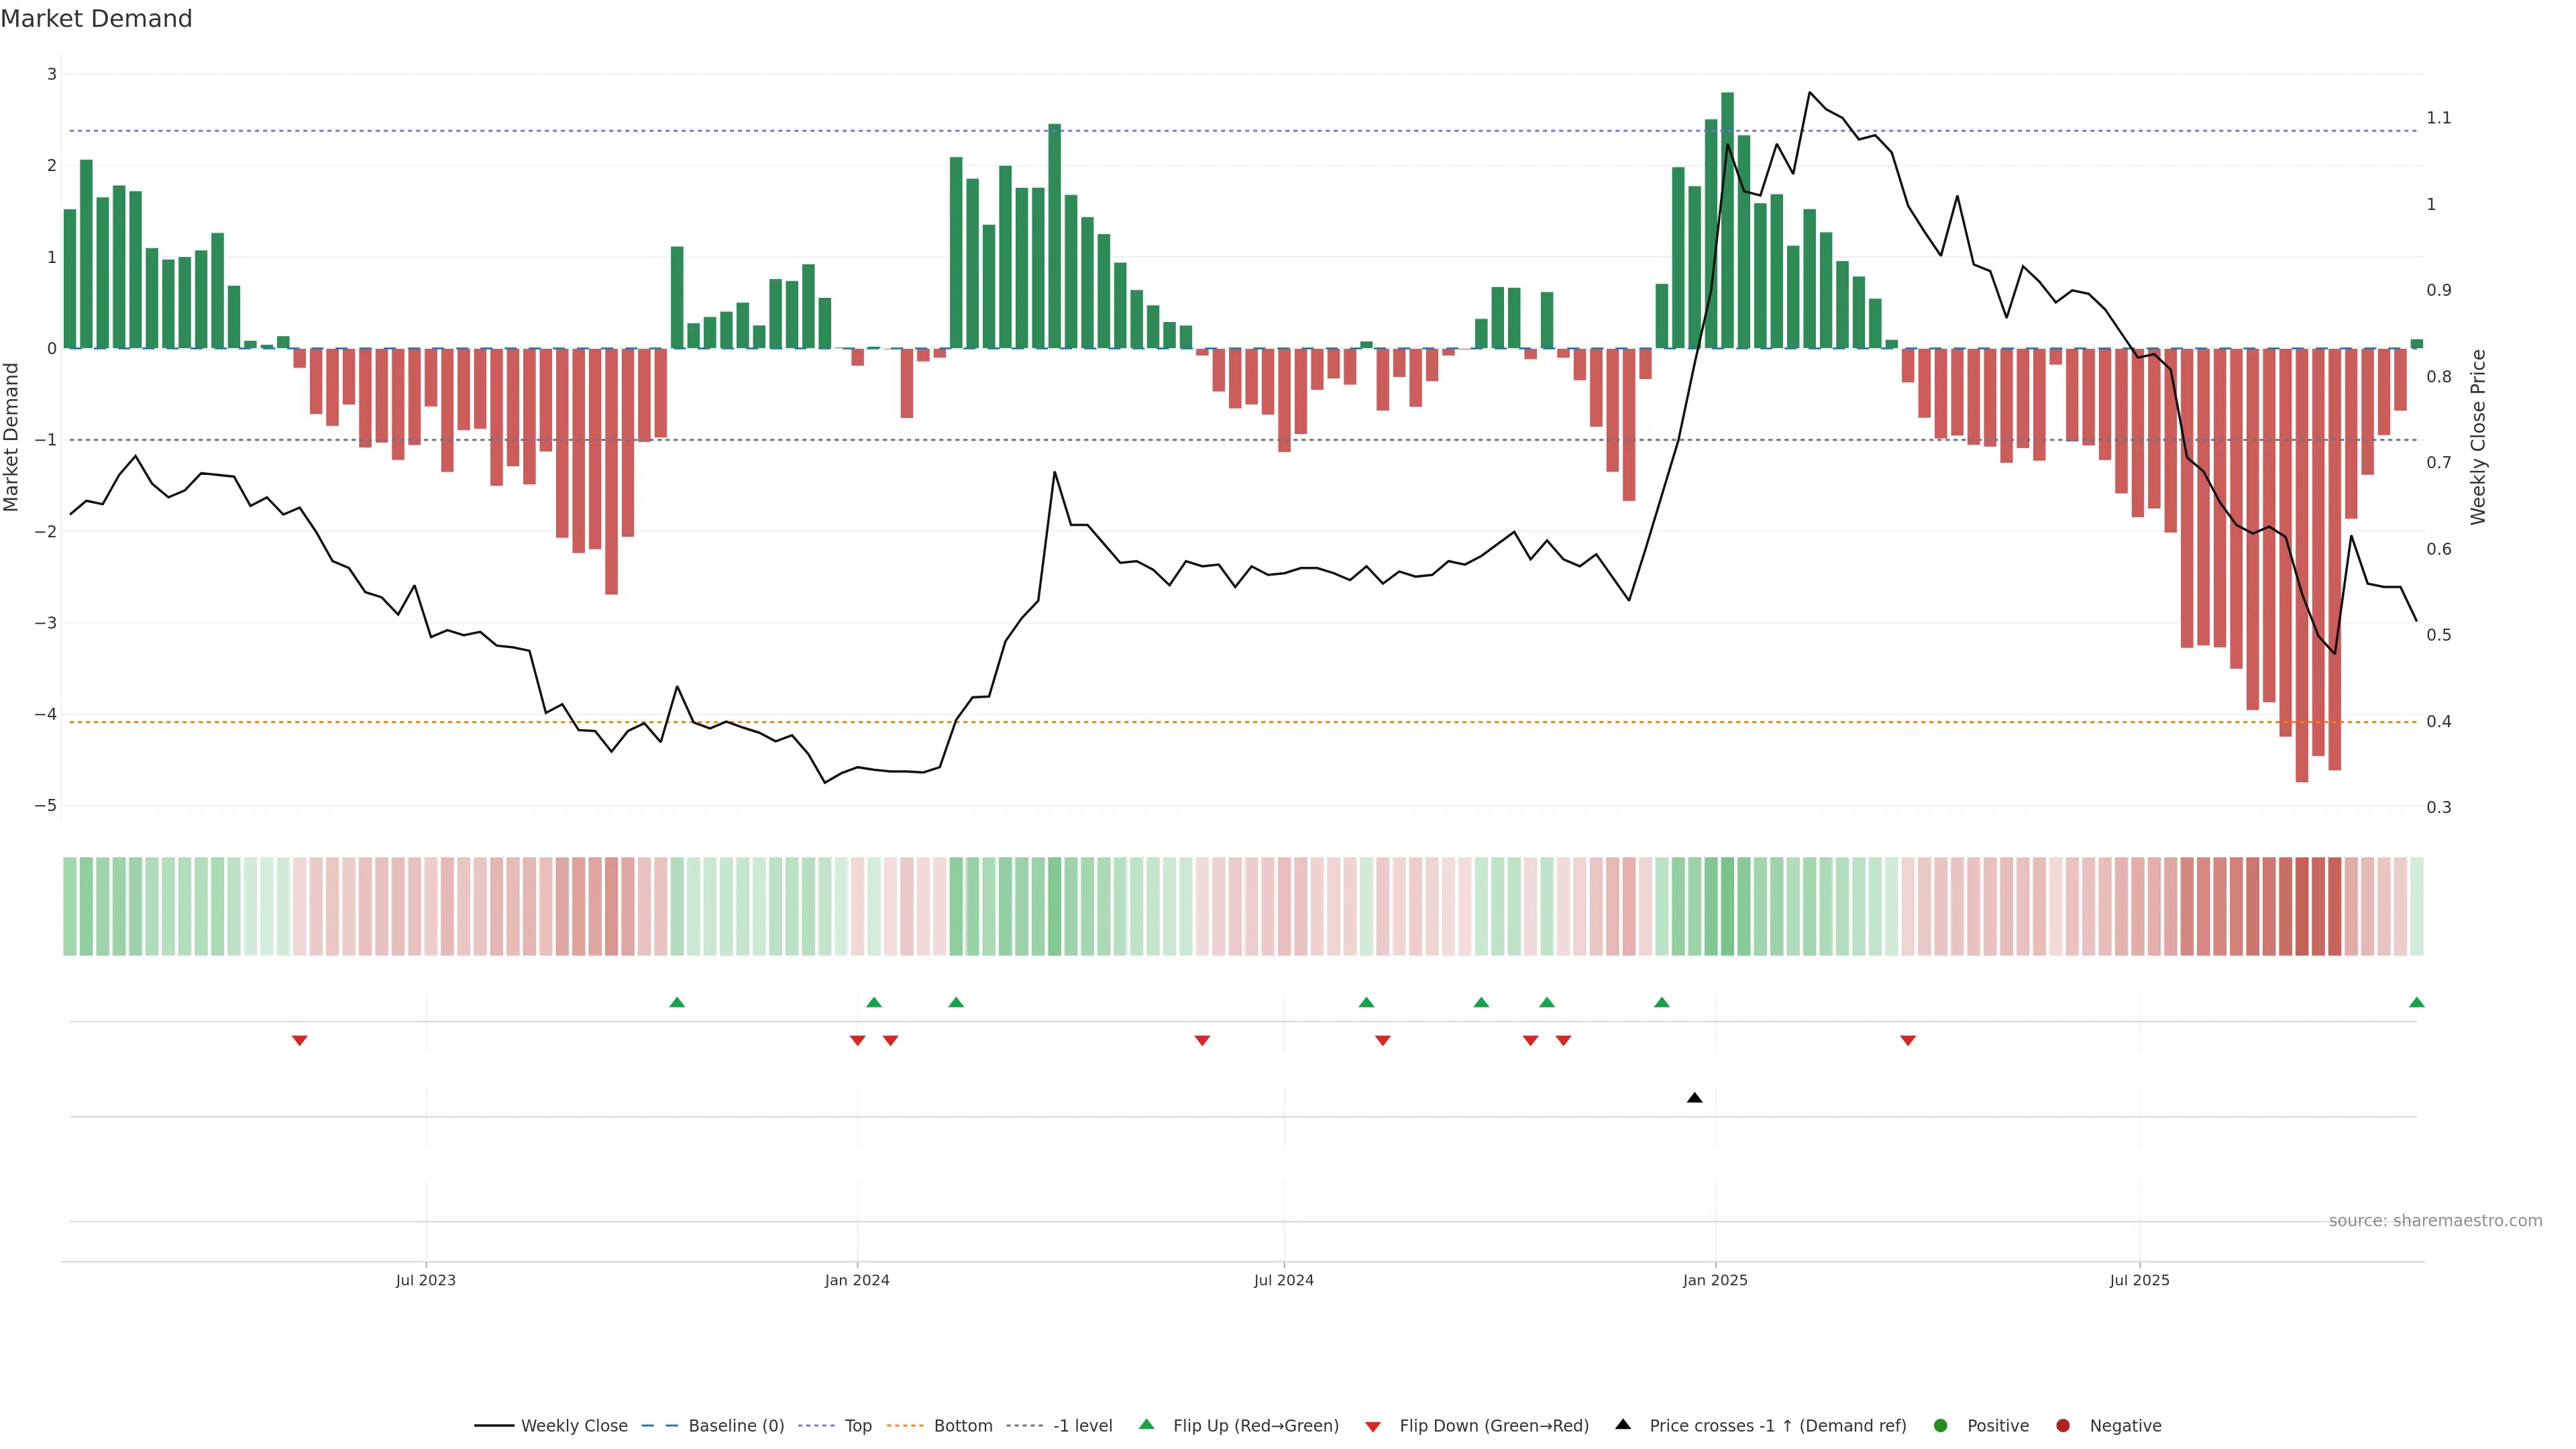The image size is (2576, 1449).
Task: Toggle Price crosses -1 legend entry
Action: pos(1777,1426)
